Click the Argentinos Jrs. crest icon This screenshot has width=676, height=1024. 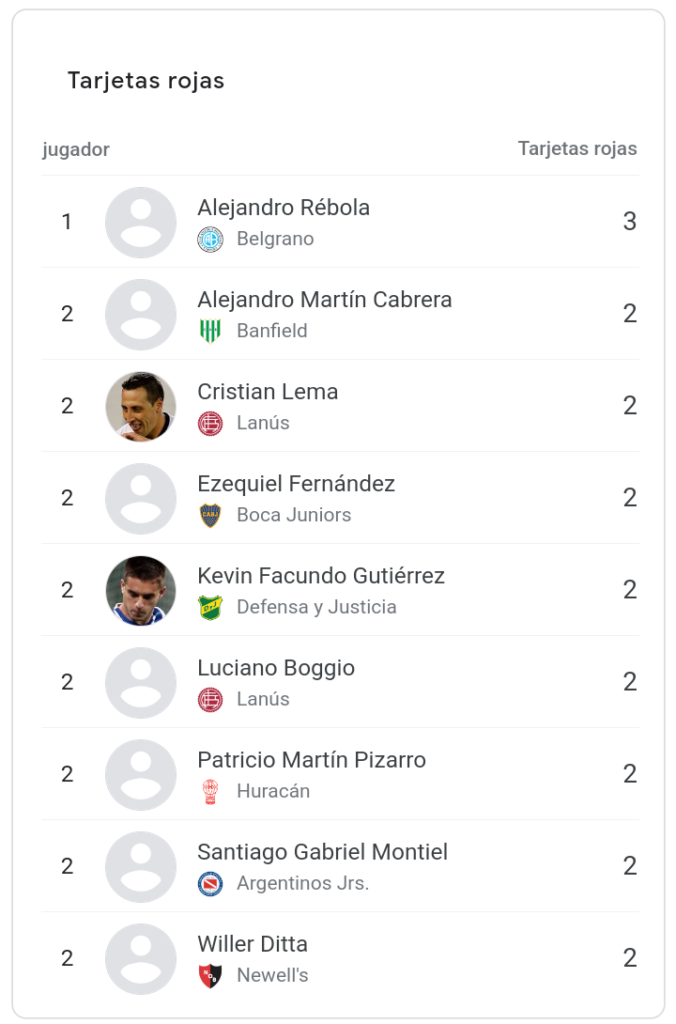(x=210, y=883)
